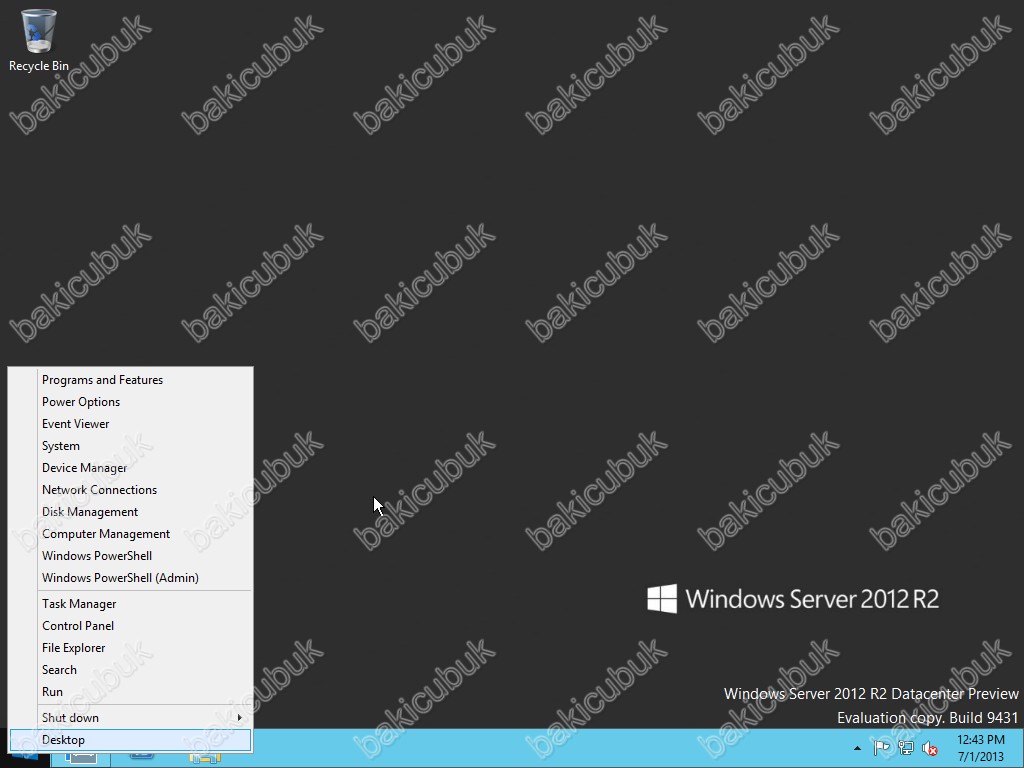The height and width of the screenshot is (768, 1024).
Task: Open Task Manager from the menu
Action: (131, 604)
